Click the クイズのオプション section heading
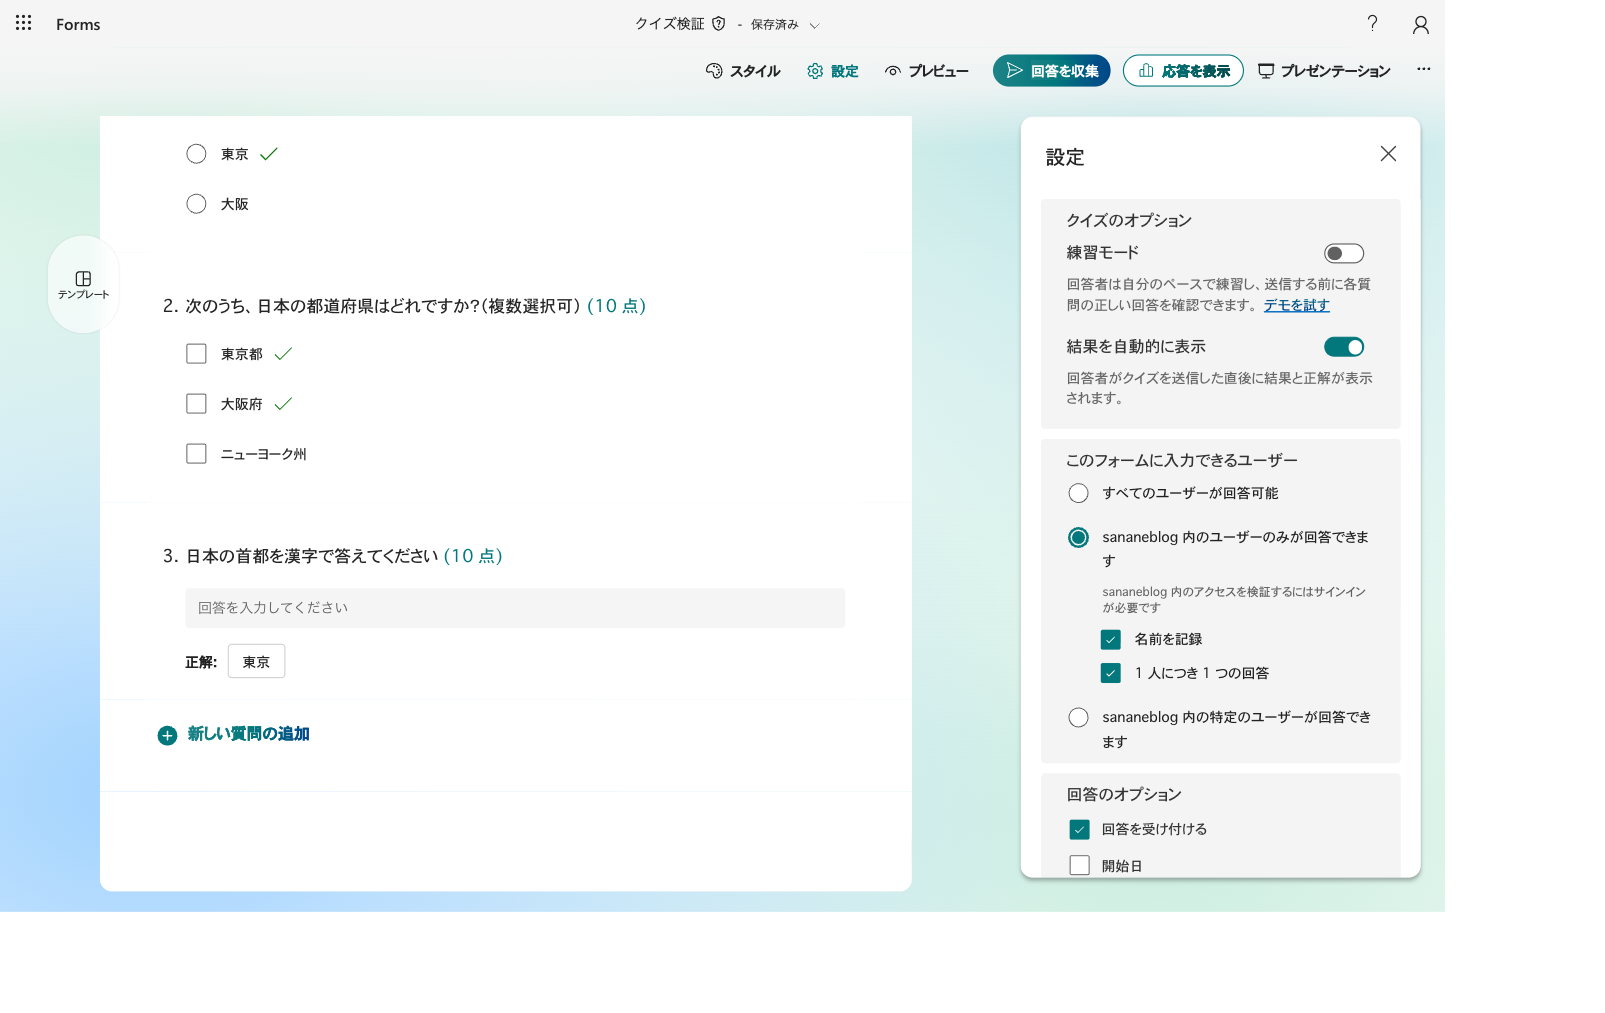This screenshot has width=1605, height=1013. pyautogui.click(x=1129, y=220)
